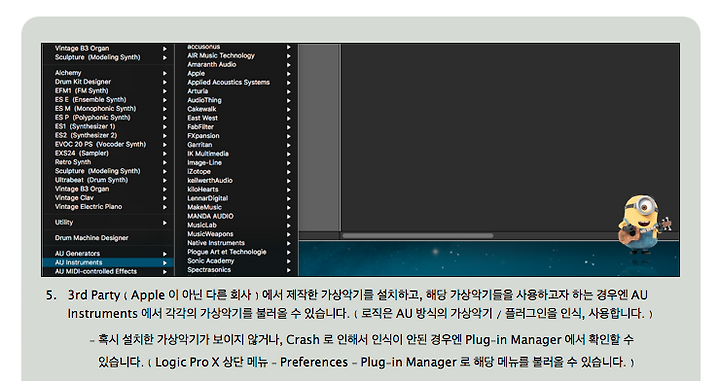Open AU MIDI-controlled Effects submenu

108,271
